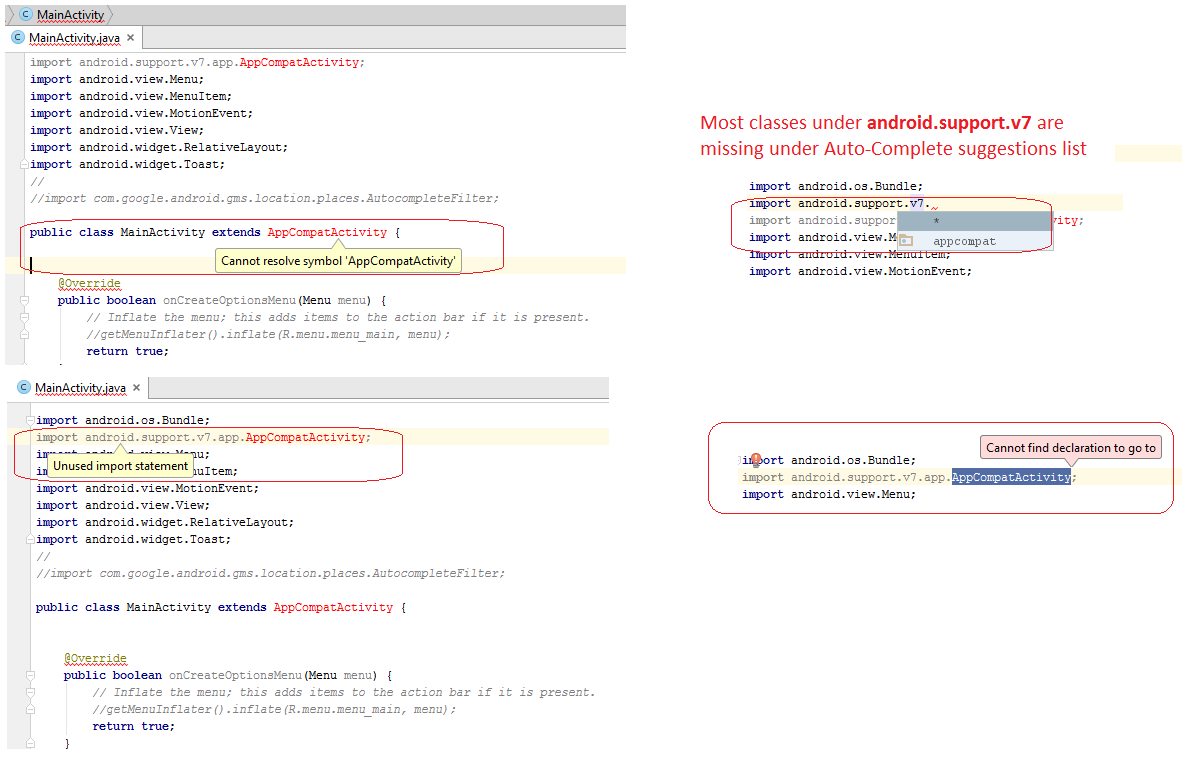
Task: Click "return true;" in the lower editor
Action: coord(133,726)
